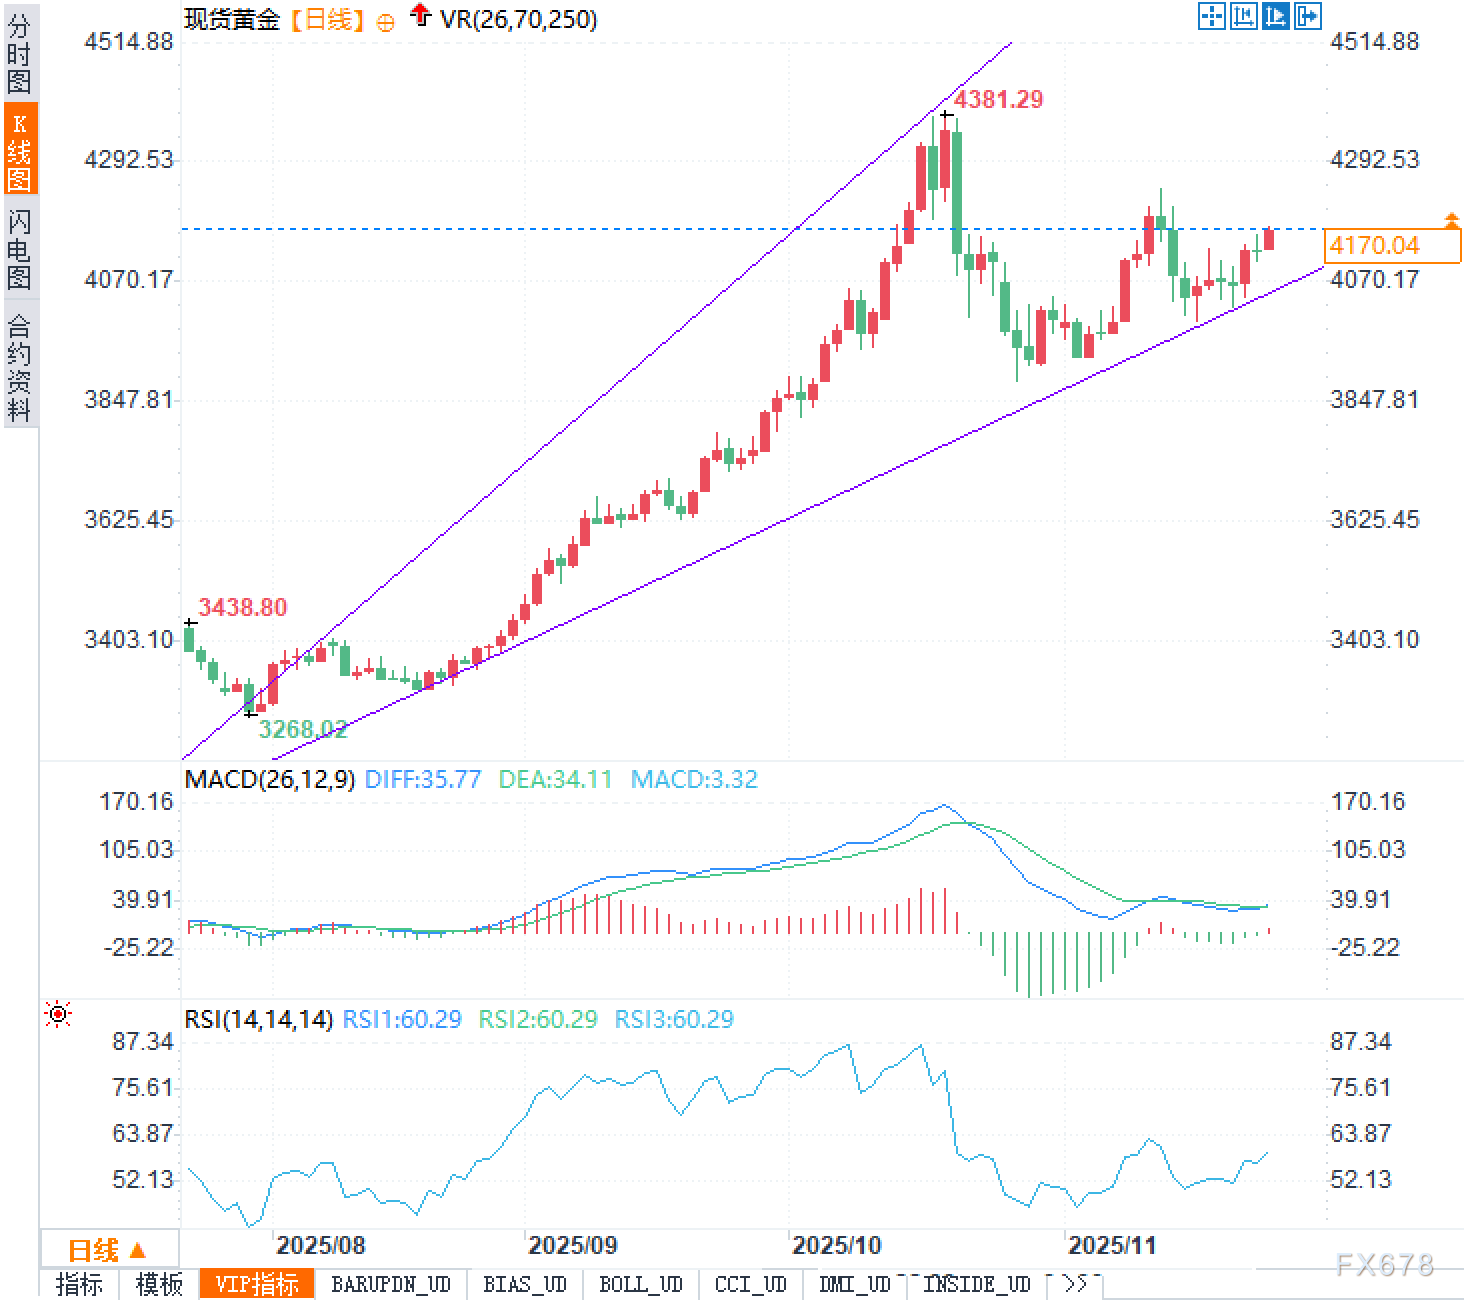The width and height of the screenshot is (1464, 1300).
Task: Click the red up-arrow icon before VR
Action: pyautogui.click(x=421, y=16)
